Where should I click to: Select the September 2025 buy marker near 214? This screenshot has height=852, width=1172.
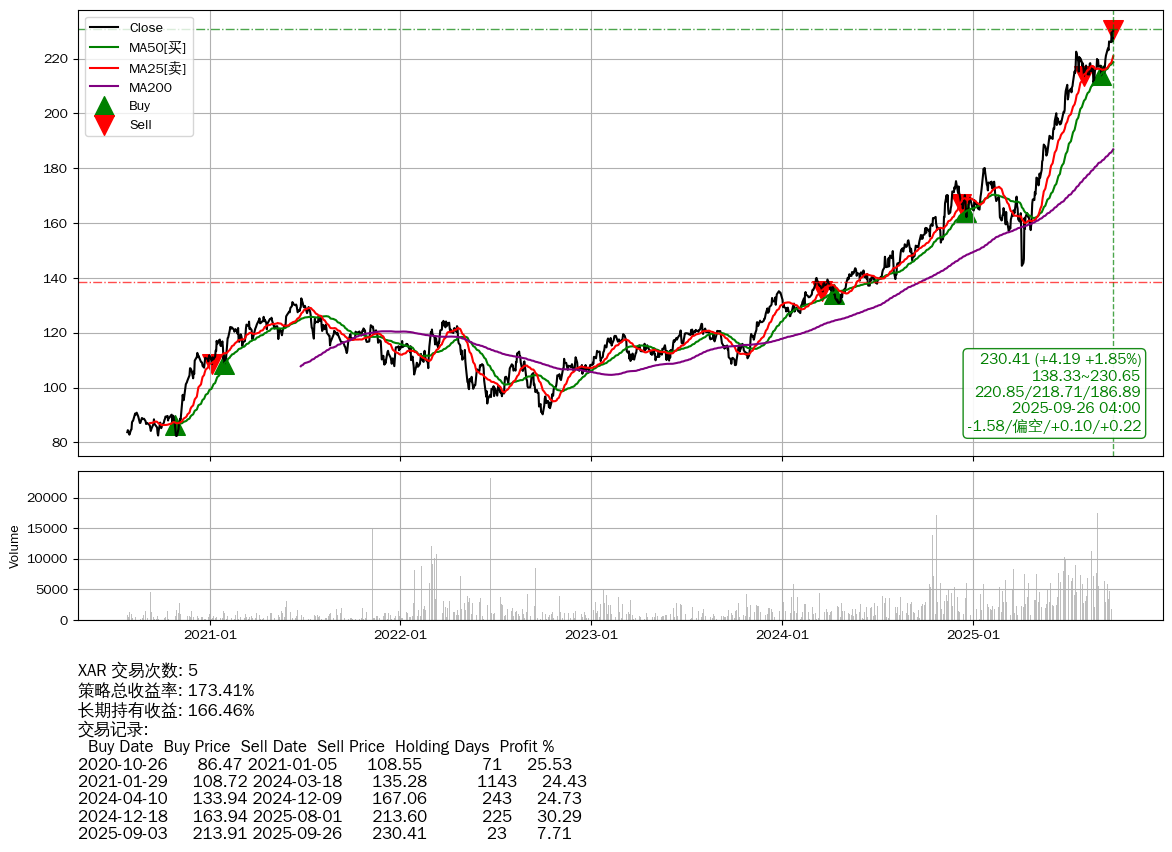point(1101,76)
